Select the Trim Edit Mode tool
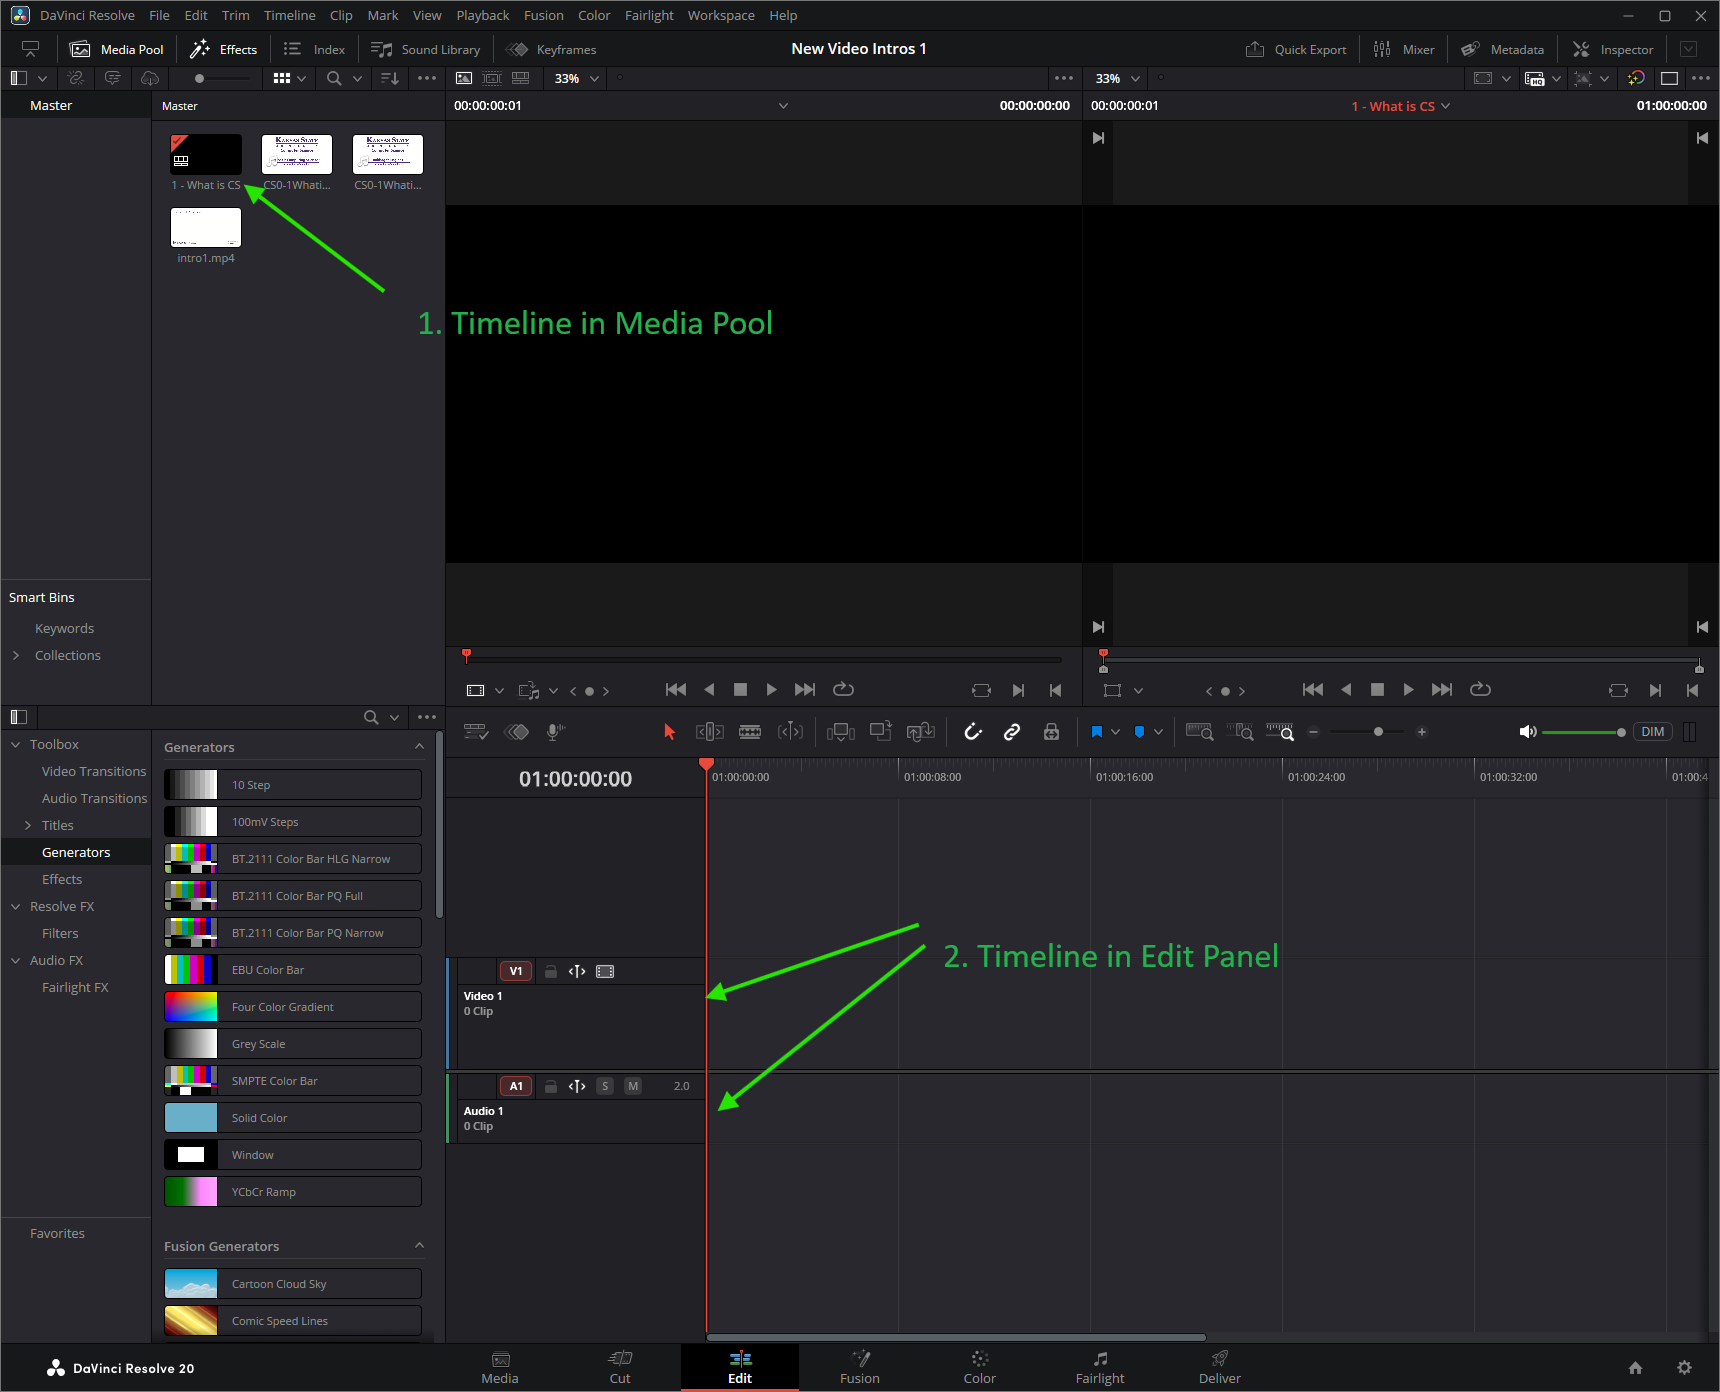Image resolution: width=1720 pixels, height=1392 pixels. [x=710, y=732]
